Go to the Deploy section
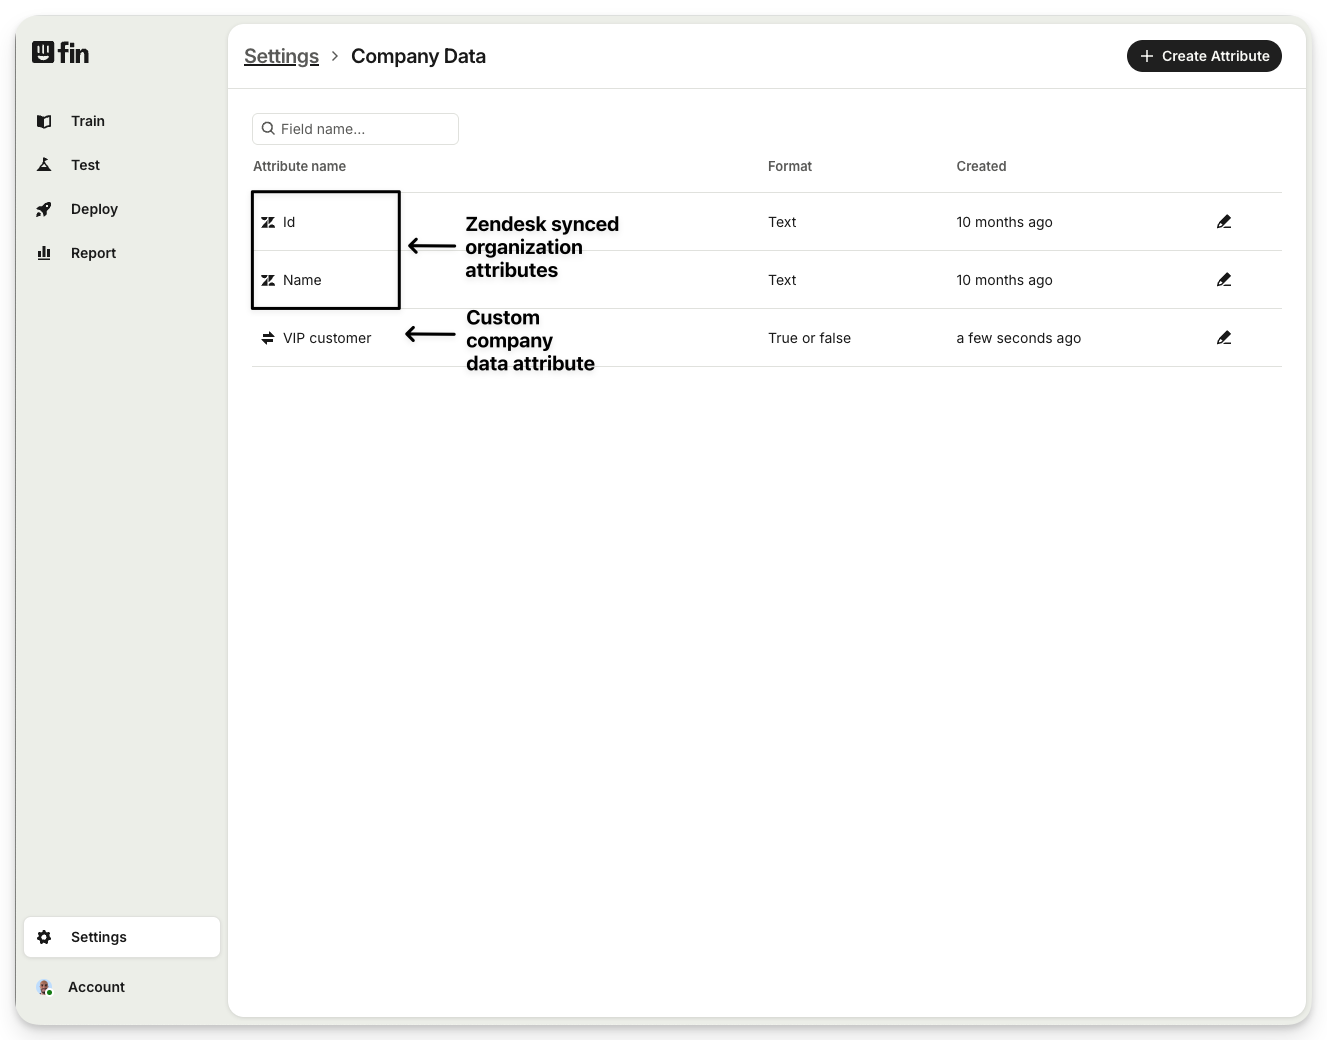The image size is (1327, 1040). (94, 209)
